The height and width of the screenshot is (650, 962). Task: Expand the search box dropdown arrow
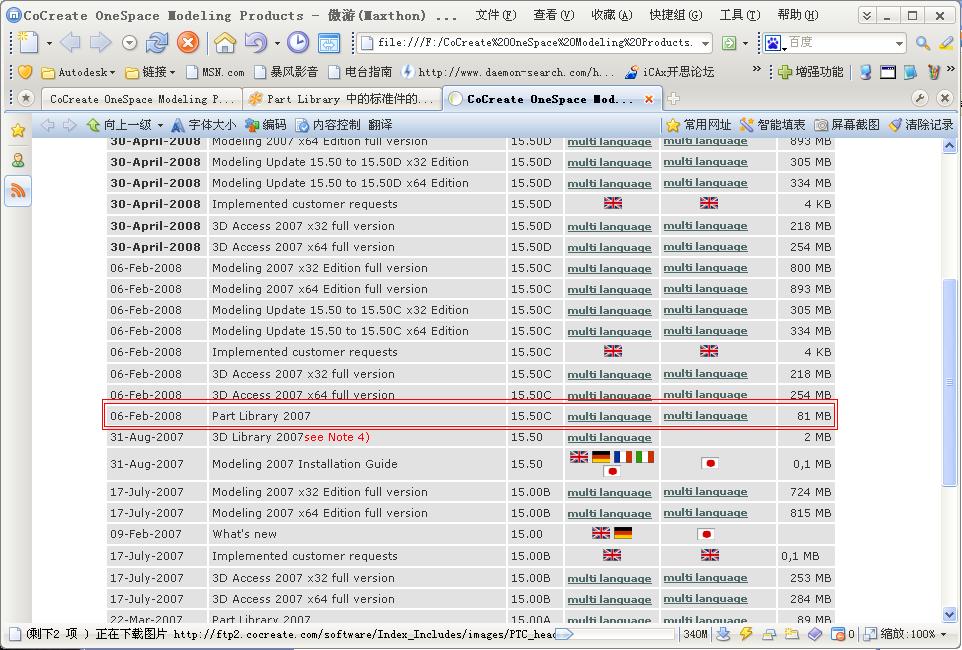point(899,43)
